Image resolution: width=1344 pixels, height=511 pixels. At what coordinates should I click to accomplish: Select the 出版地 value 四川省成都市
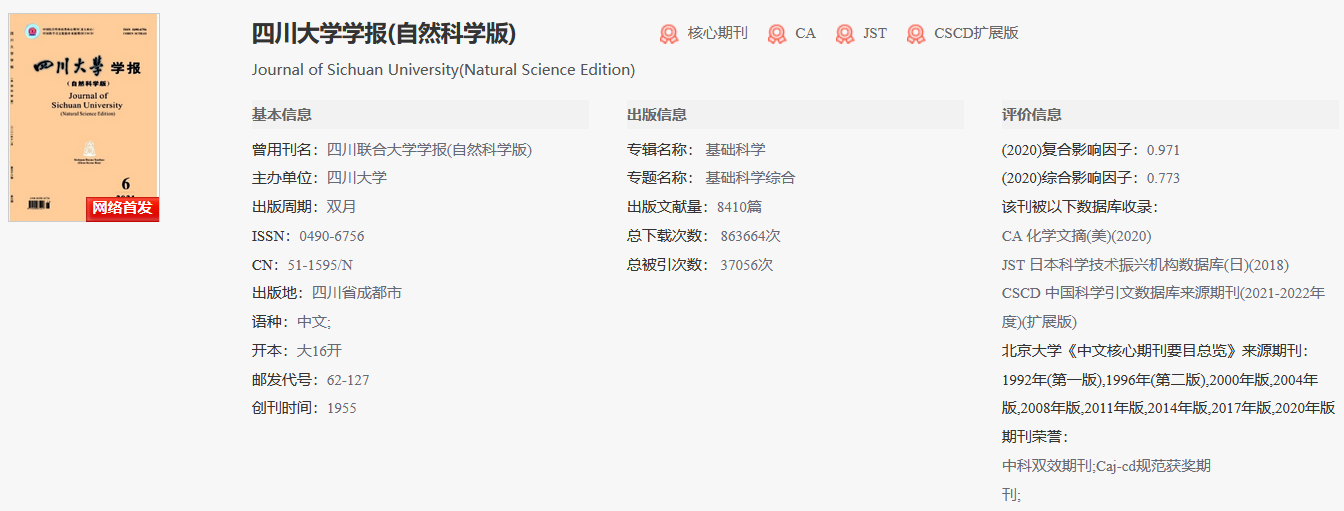click(357, 293)
